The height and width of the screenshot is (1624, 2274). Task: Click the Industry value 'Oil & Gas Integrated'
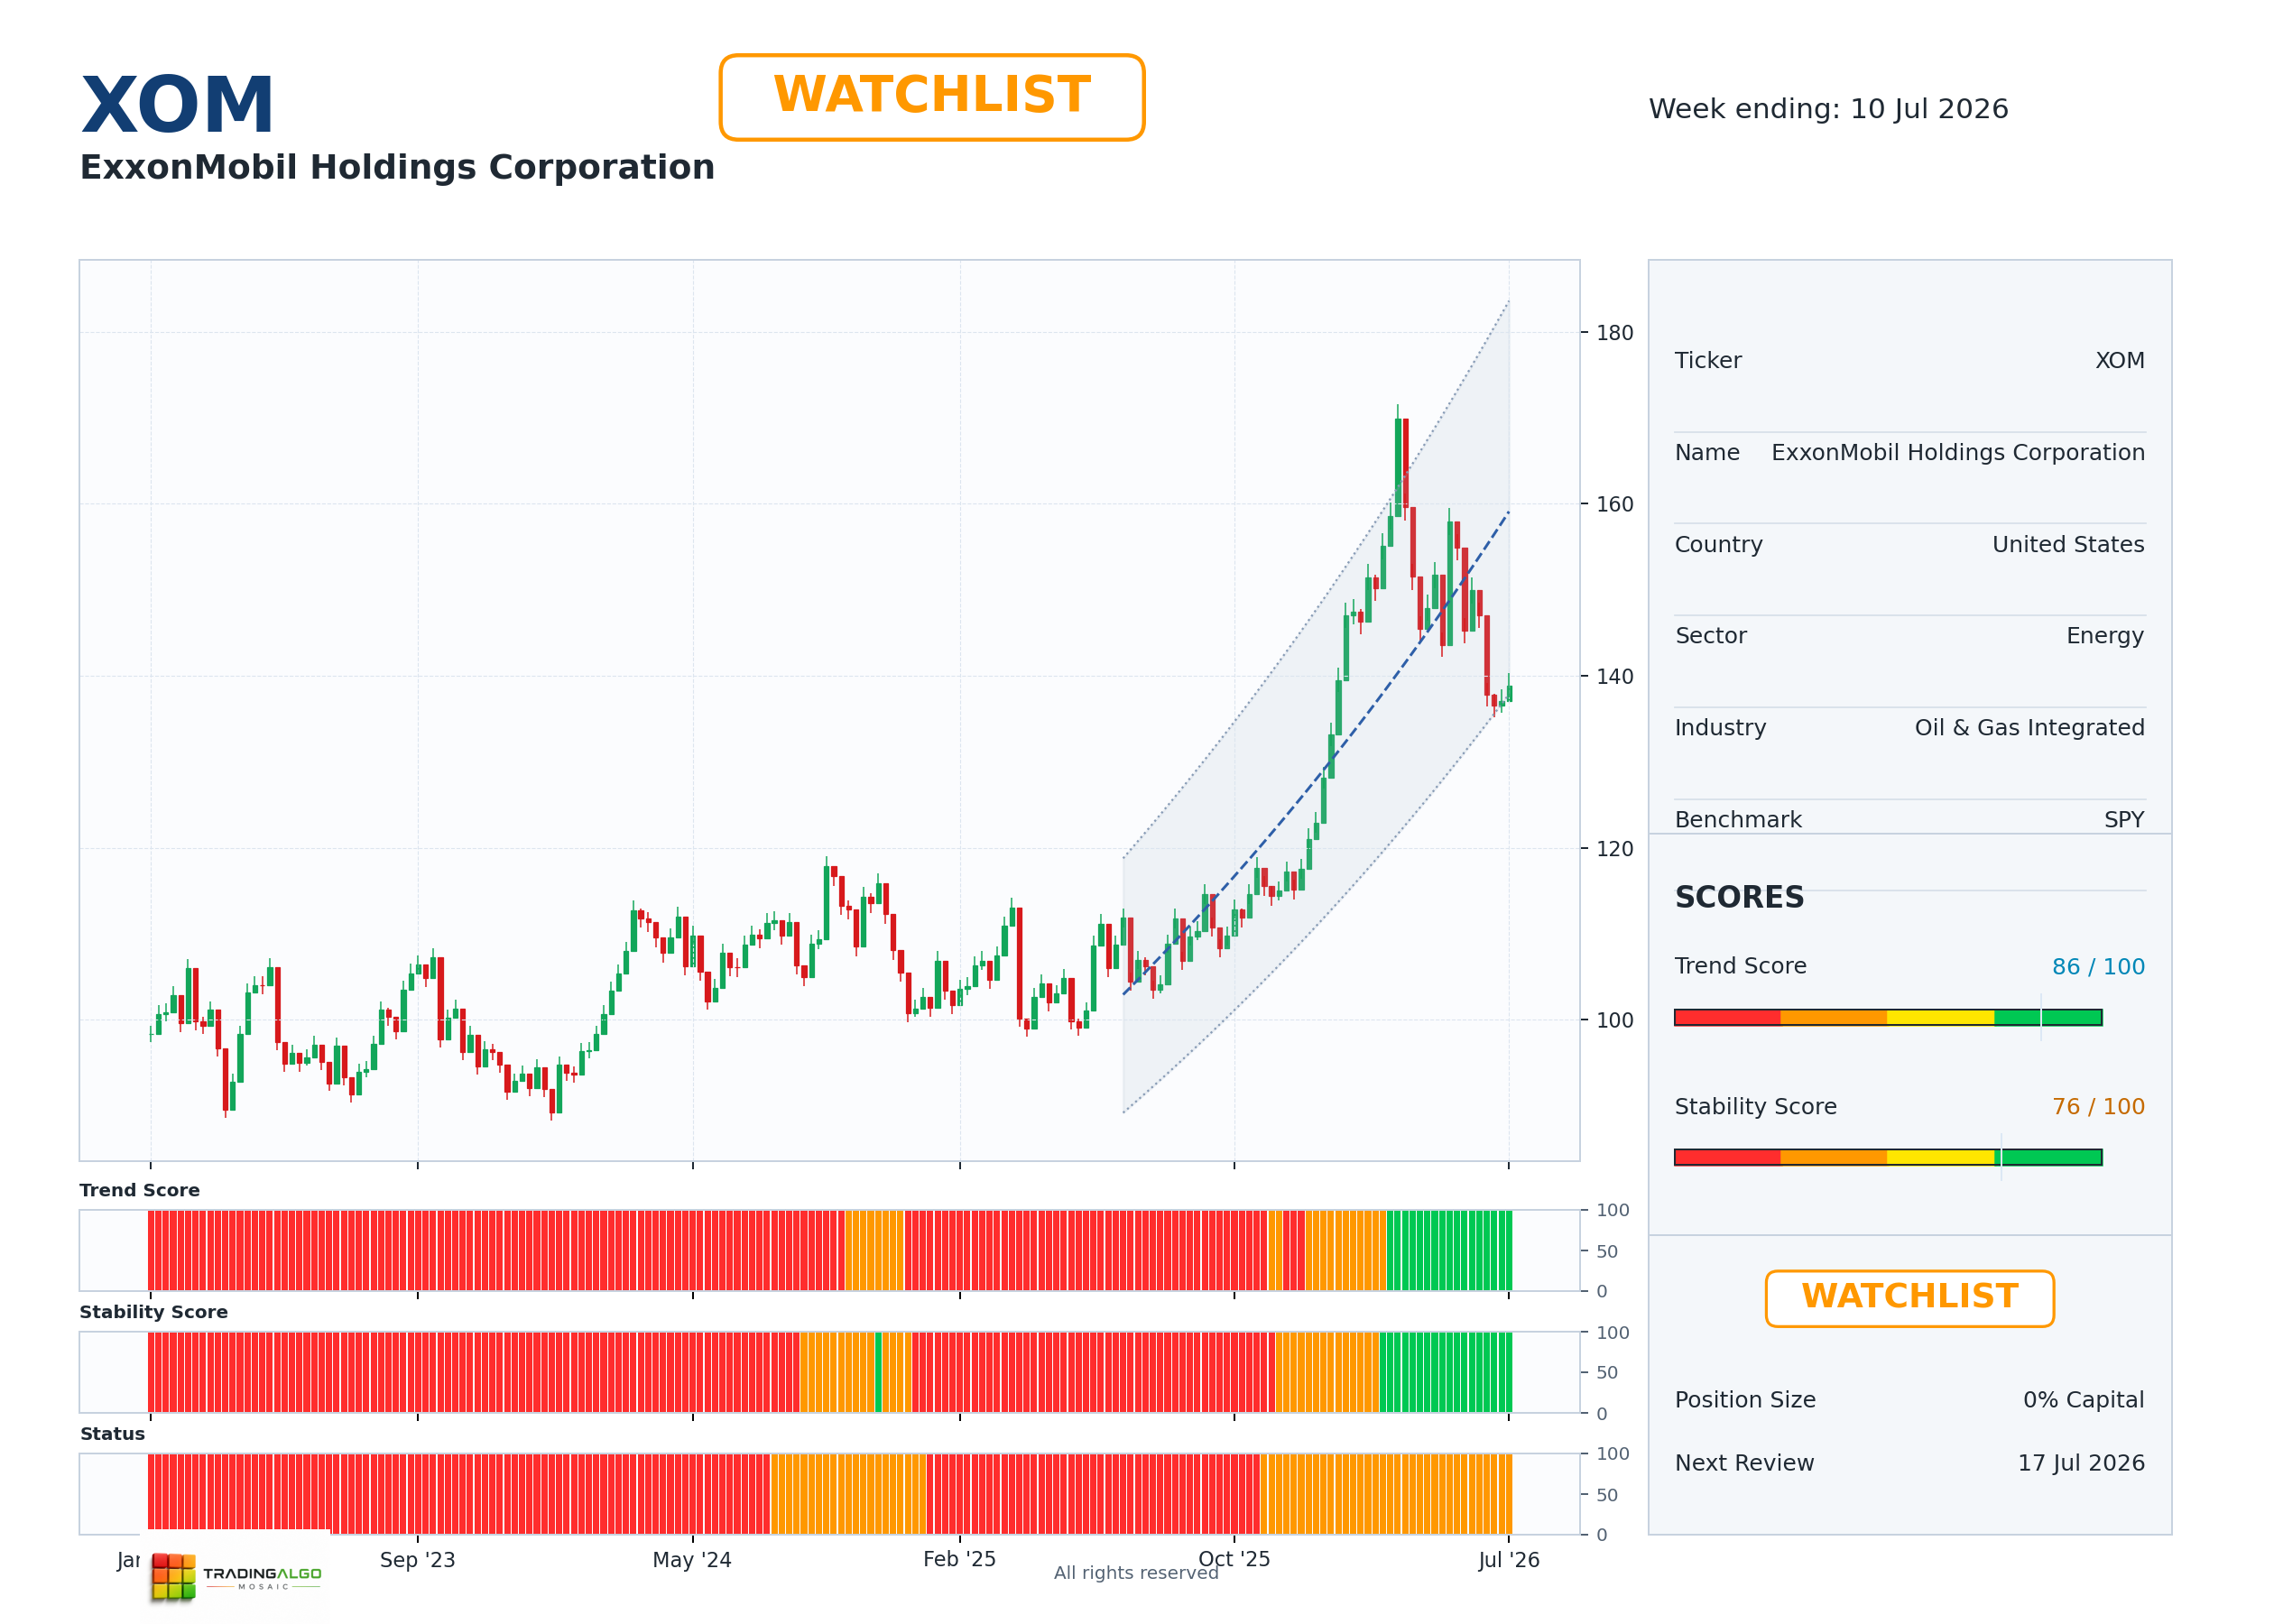(2029, 728)
